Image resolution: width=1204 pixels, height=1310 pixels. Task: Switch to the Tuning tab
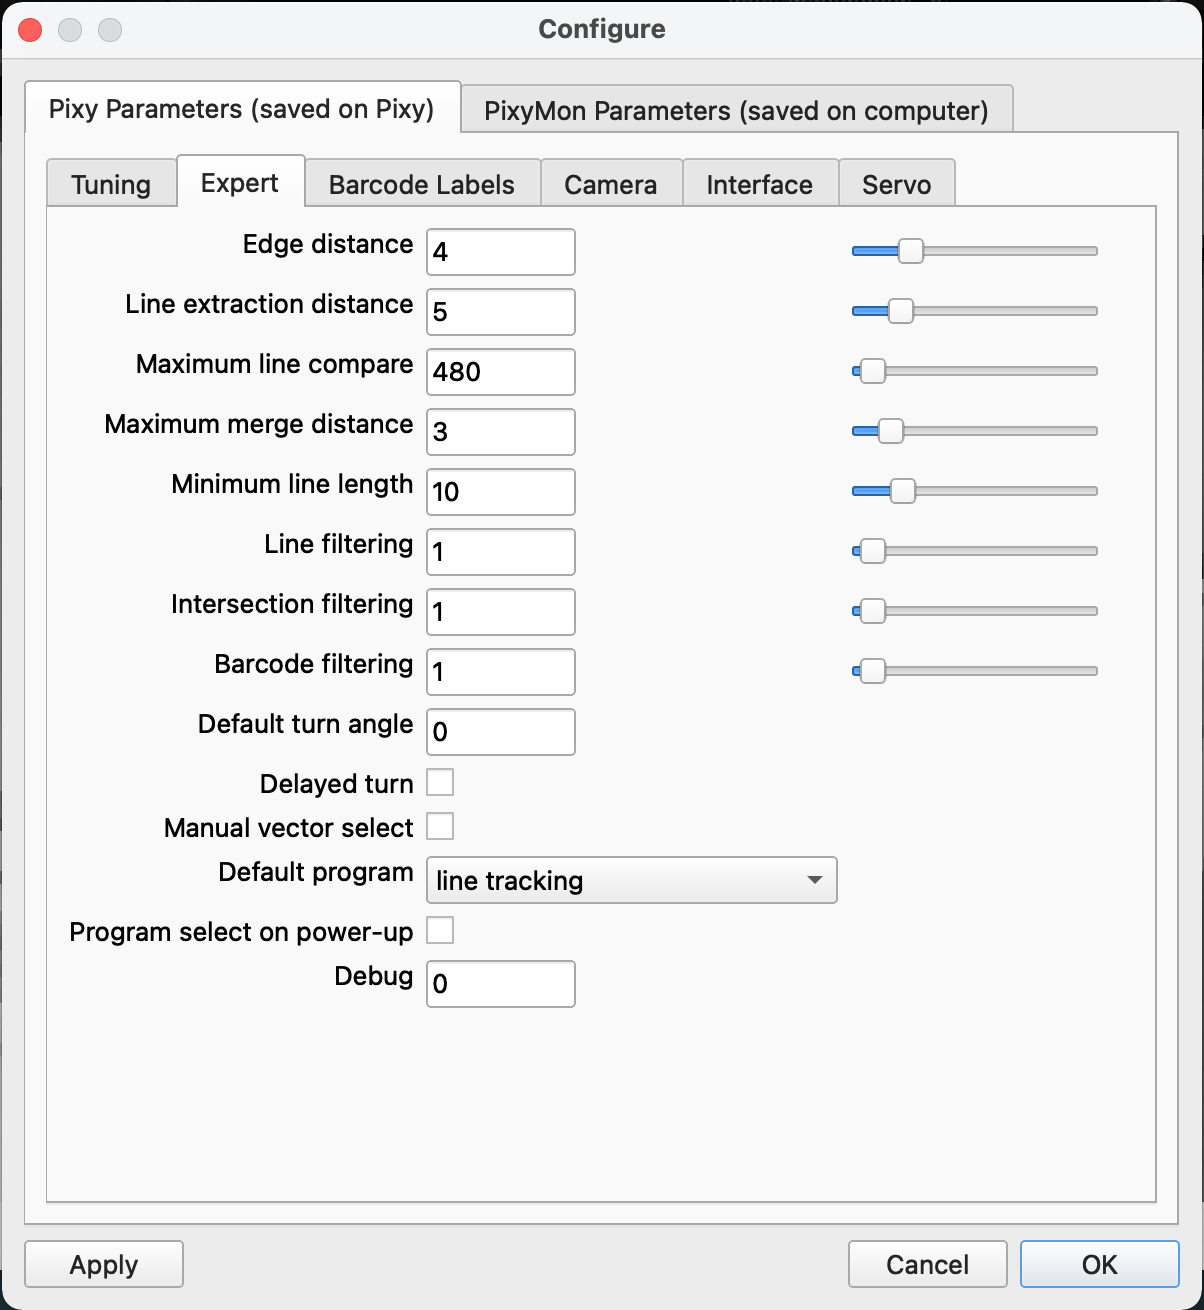[111, 185]
